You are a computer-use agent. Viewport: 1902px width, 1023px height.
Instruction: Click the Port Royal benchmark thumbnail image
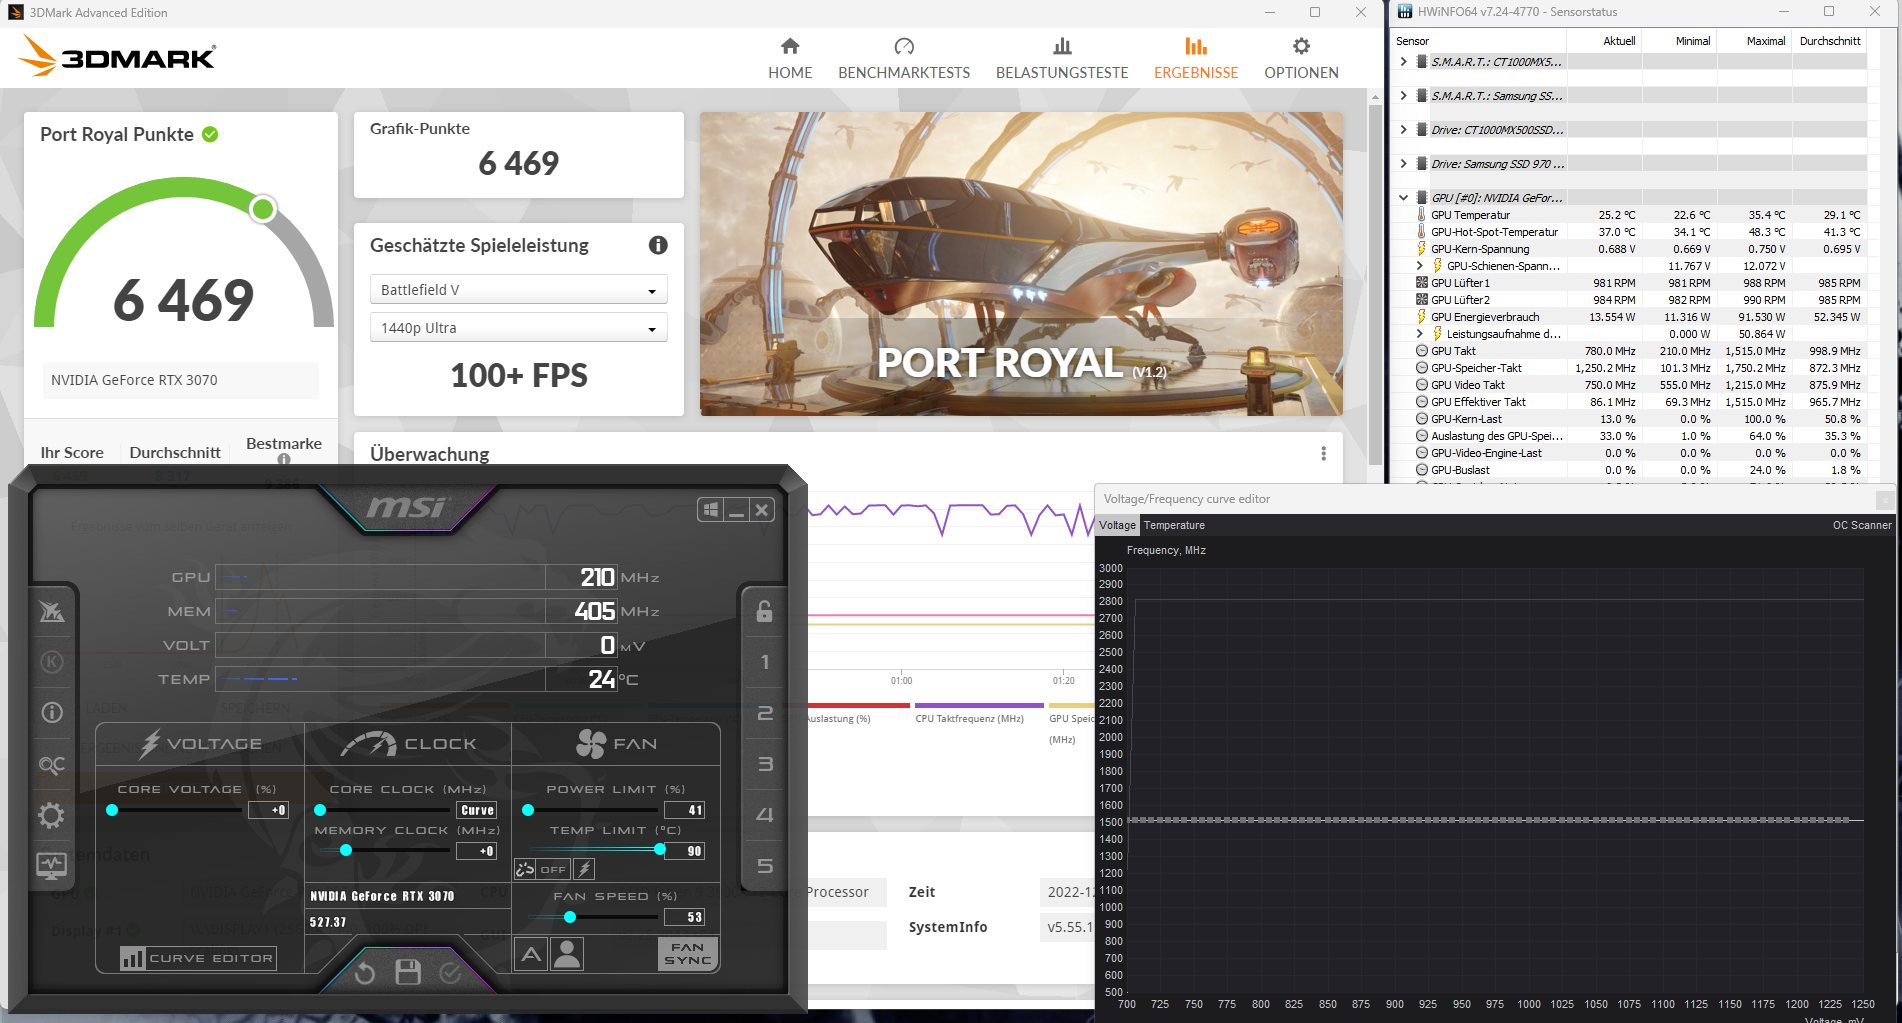(1021, 264)
